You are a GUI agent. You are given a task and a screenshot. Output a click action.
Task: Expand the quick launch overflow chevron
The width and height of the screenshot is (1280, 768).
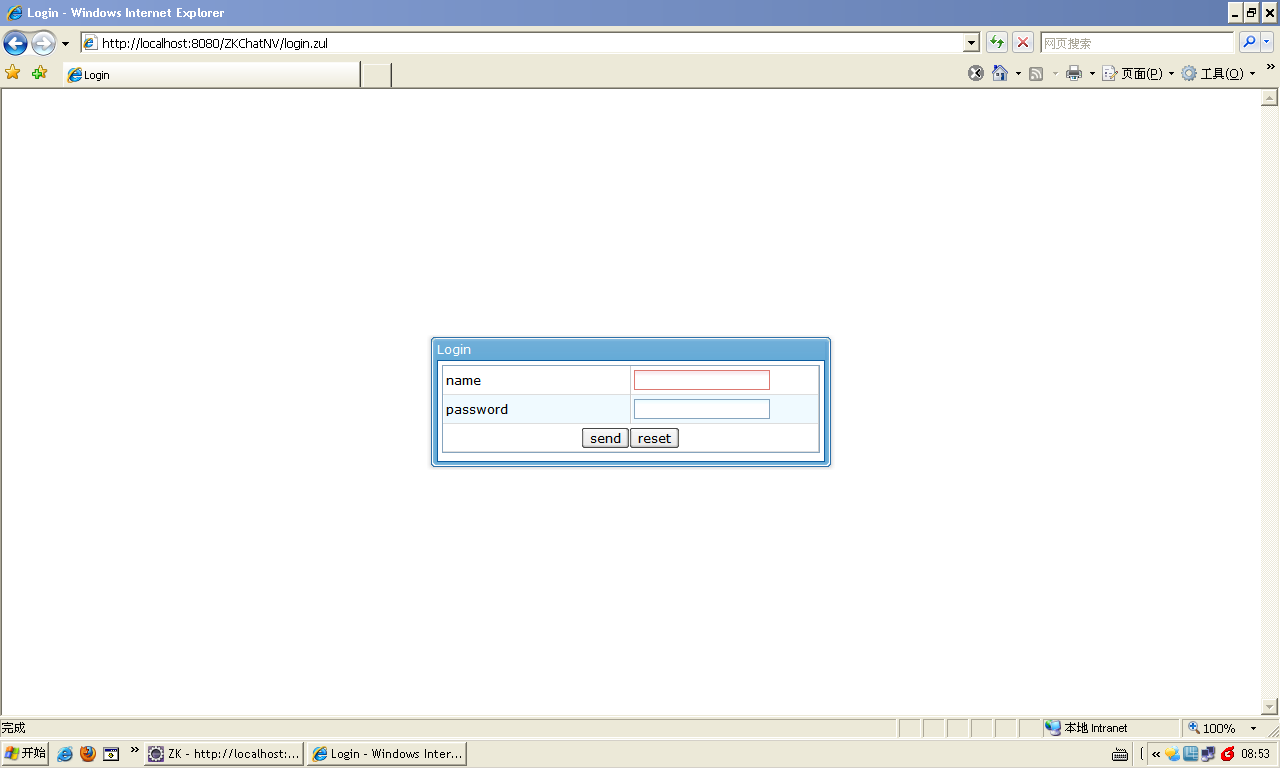135,749
